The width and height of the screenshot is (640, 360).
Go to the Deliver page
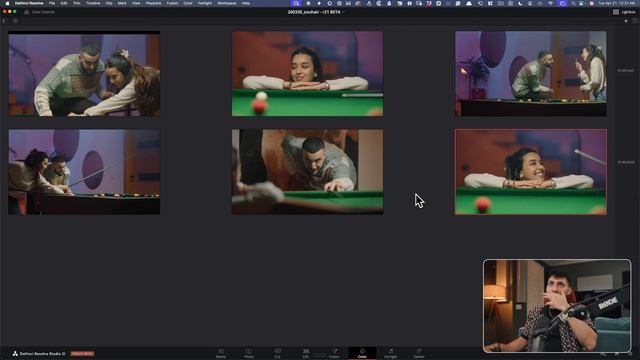click(419, 353)
